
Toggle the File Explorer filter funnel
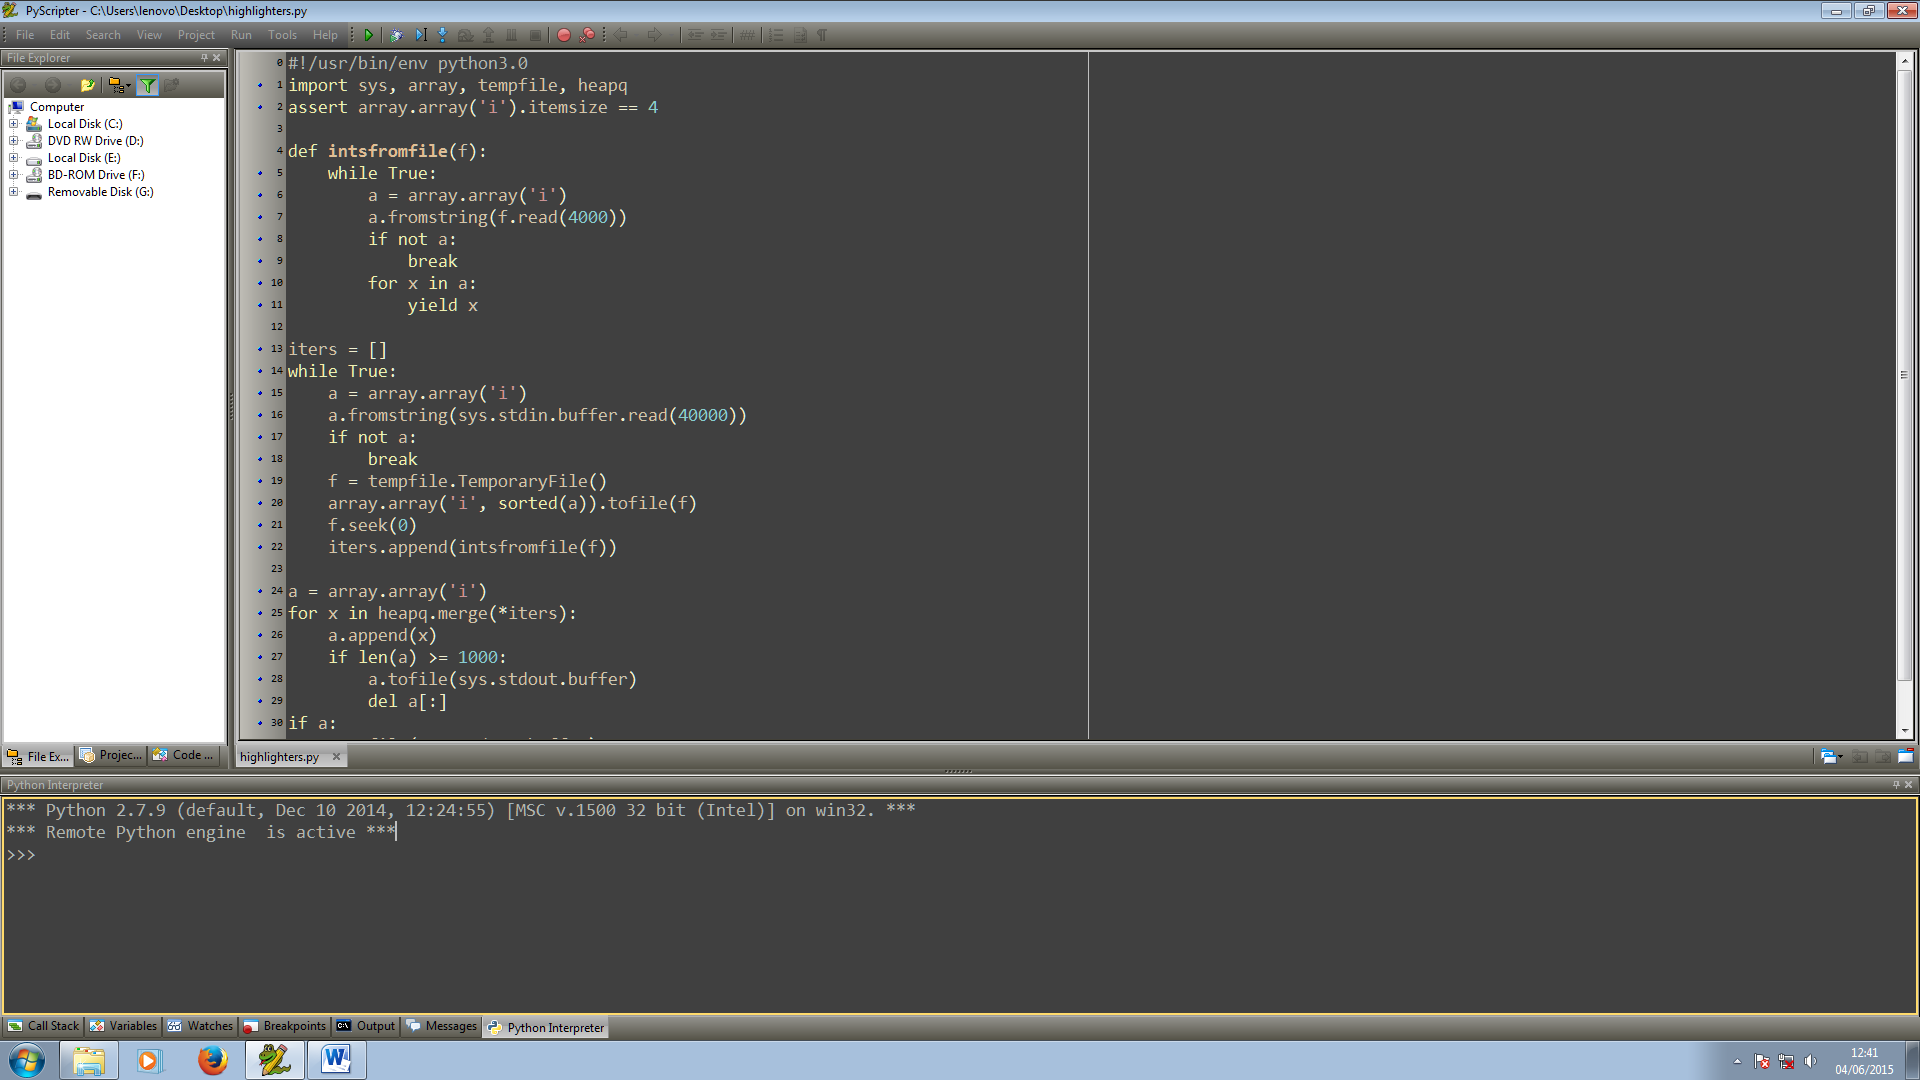(x=148, y=85)
